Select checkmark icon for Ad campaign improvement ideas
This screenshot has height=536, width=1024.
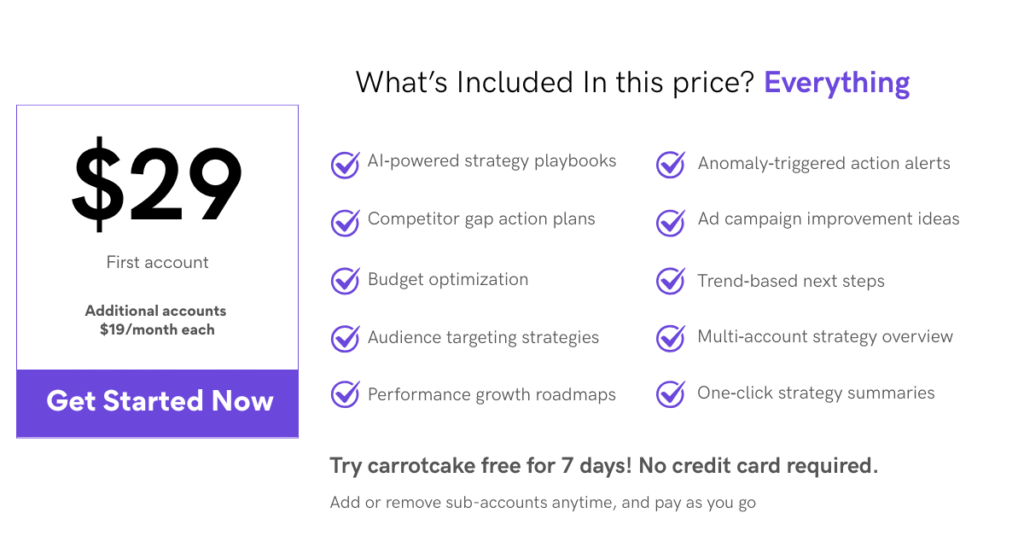670,222
